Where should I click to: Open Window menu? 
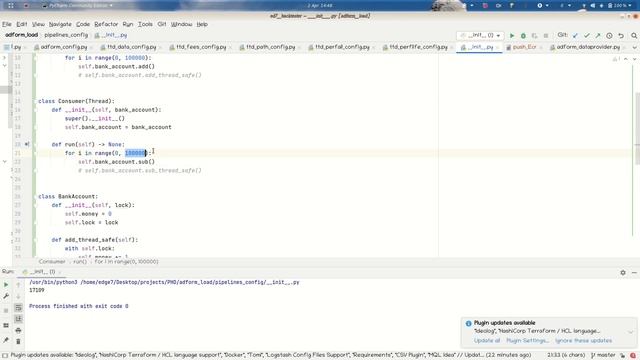click(181, 24)
